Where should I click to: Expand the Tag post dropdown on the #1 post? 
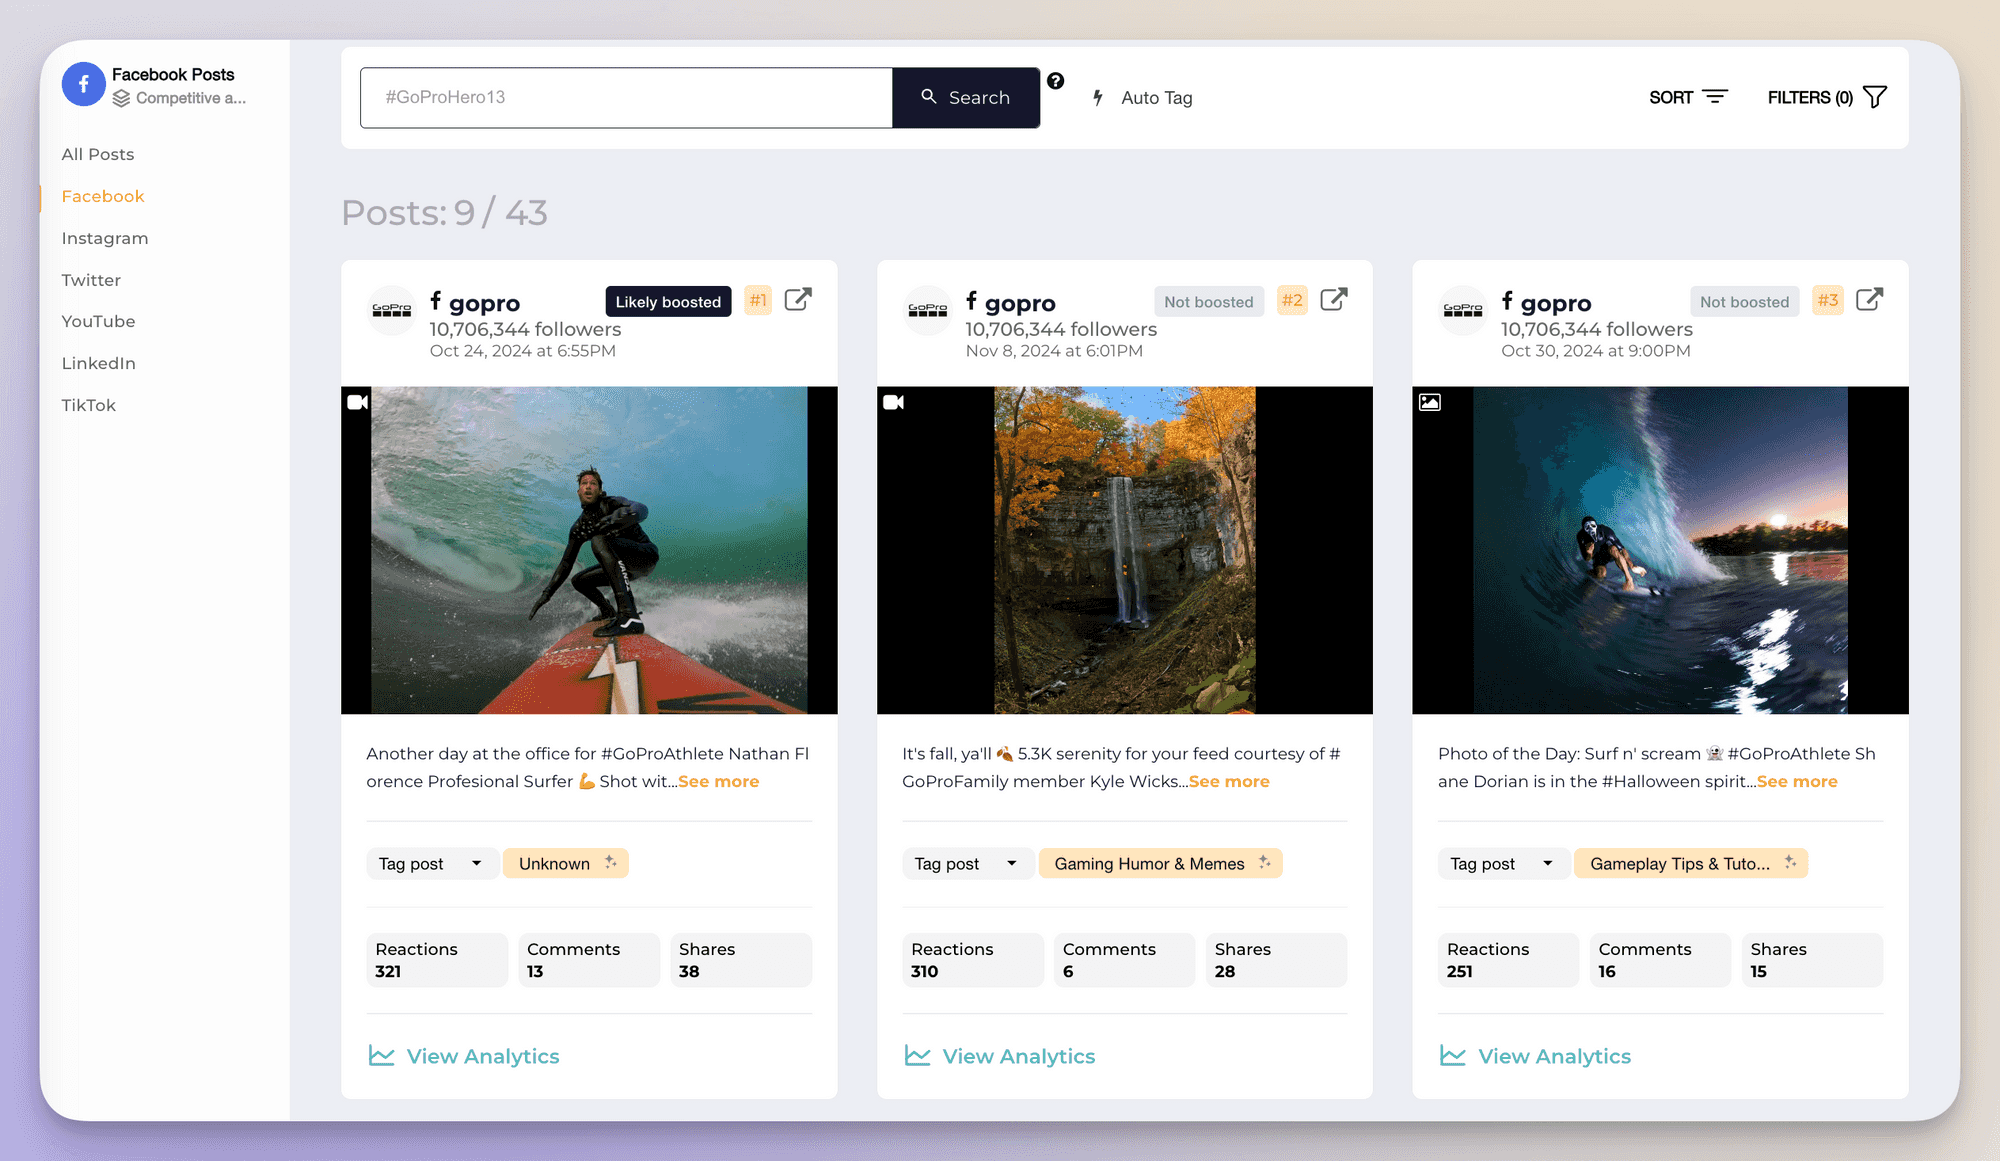(431, 863)
